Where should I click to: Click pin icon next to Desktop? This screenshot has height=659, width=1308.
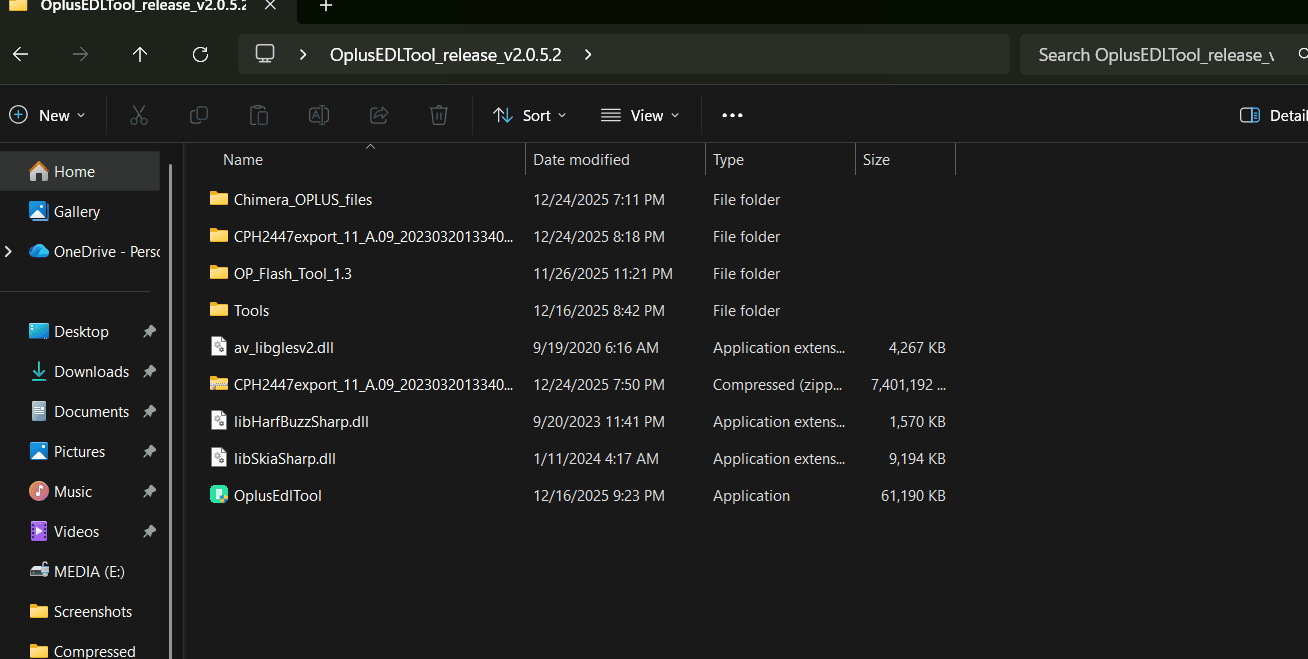(149, 331)
